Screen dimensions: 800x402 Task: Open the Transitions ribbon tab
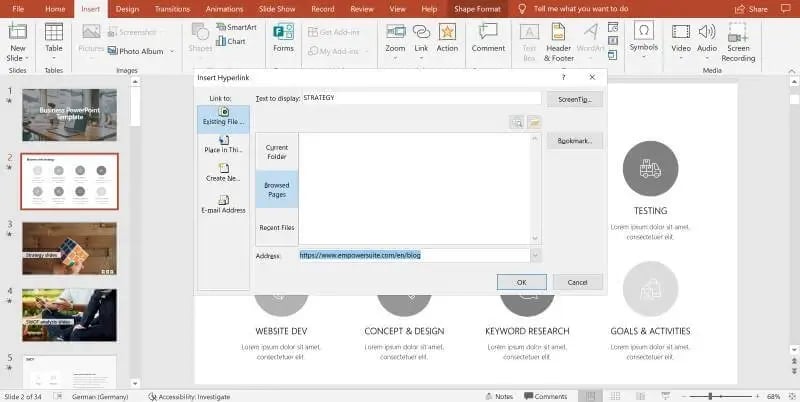pos(172,9)
